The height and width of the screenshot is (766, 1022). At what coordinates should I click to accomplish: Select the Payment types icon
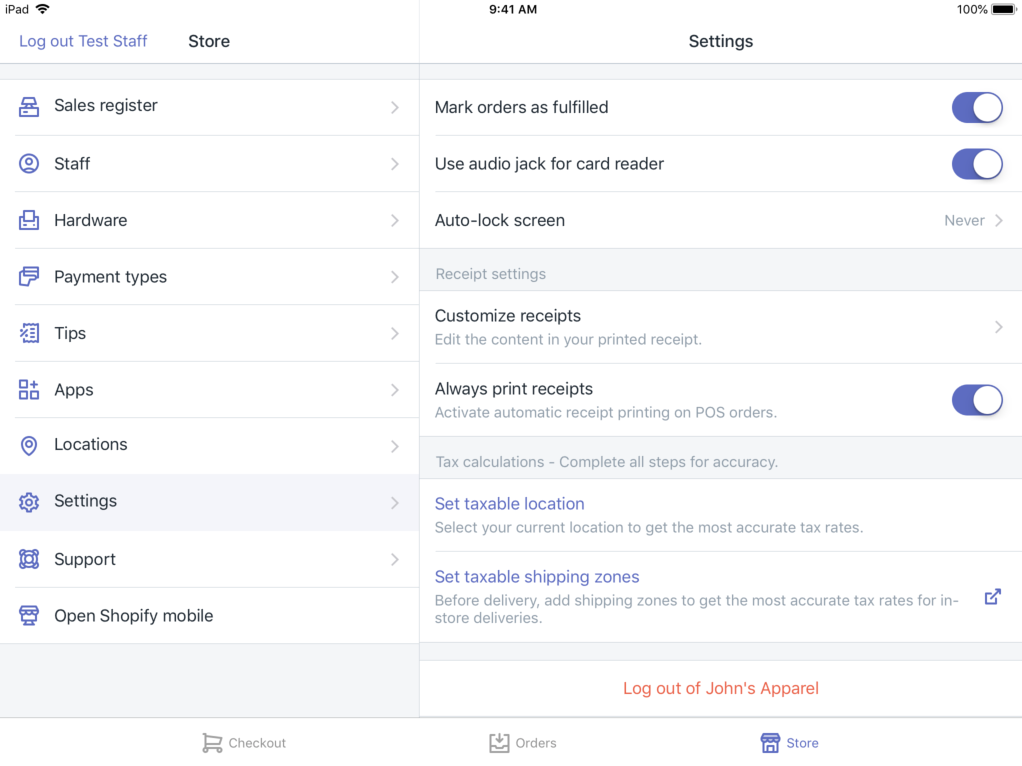28,276
